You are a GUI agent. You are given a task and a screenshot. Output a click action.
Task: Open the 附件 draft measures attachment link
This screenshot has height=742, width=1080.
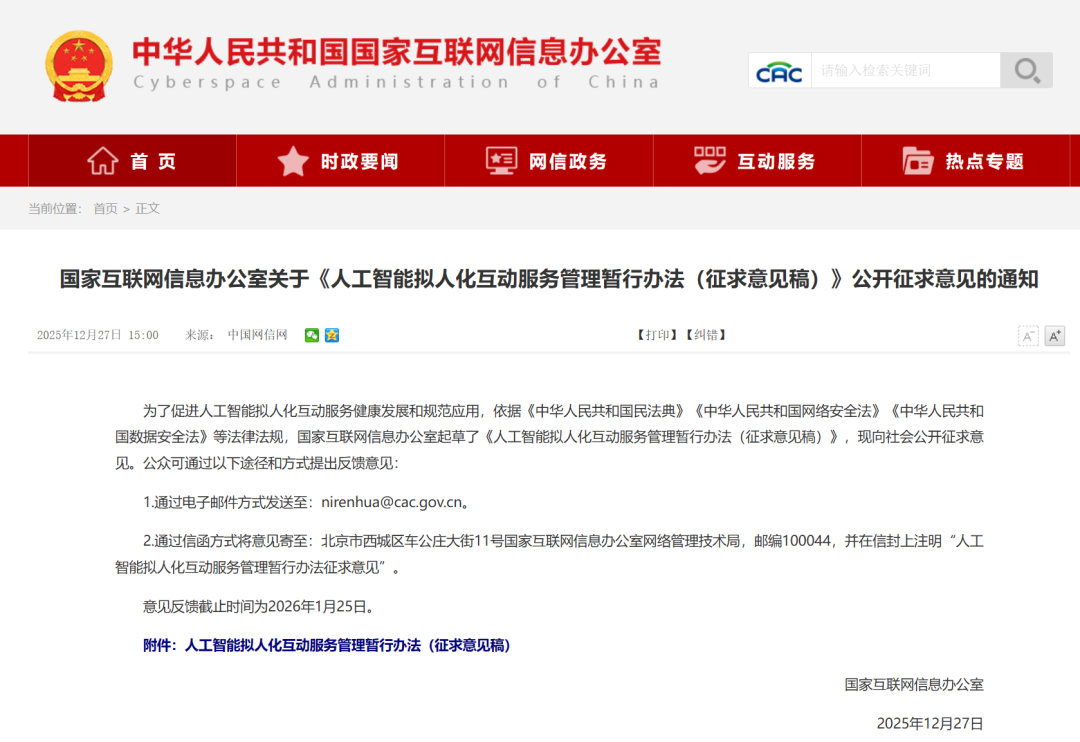tap(327, 646)
